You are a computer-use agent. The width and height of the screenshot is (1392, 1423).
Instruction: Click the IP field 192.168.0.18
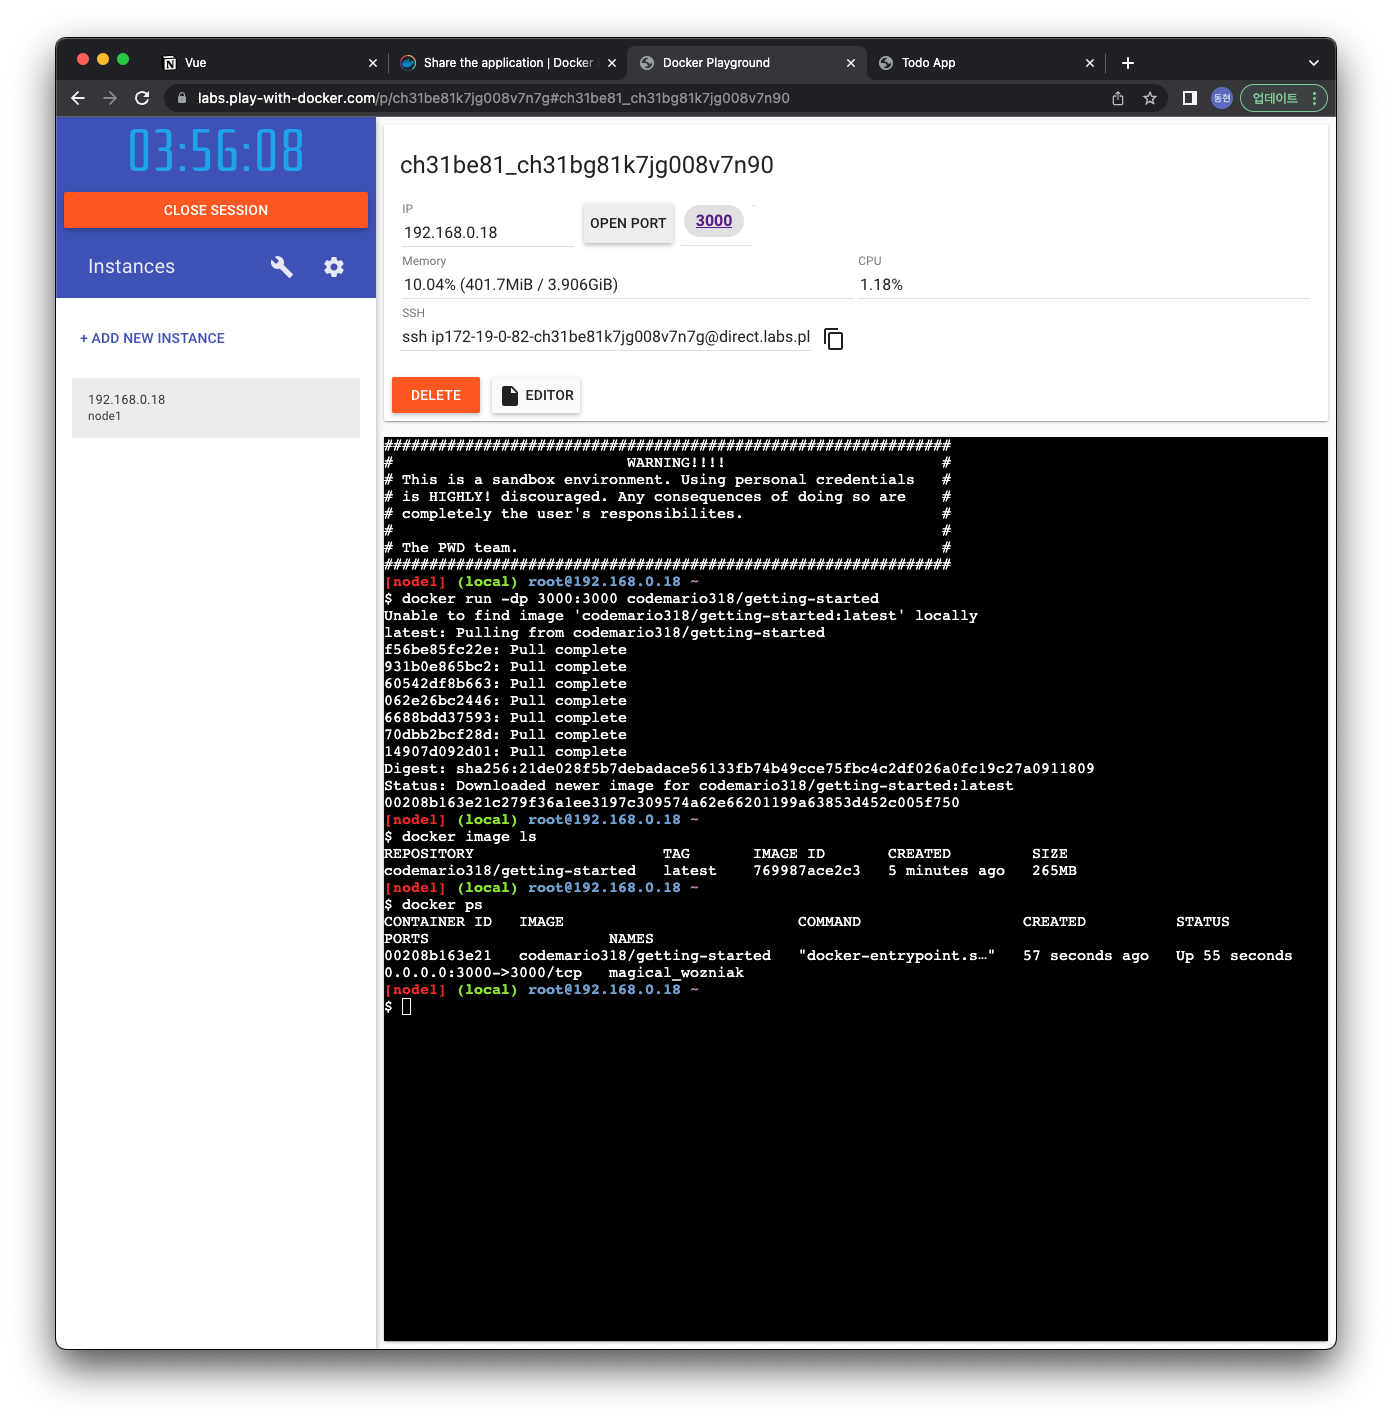point(487,232)
